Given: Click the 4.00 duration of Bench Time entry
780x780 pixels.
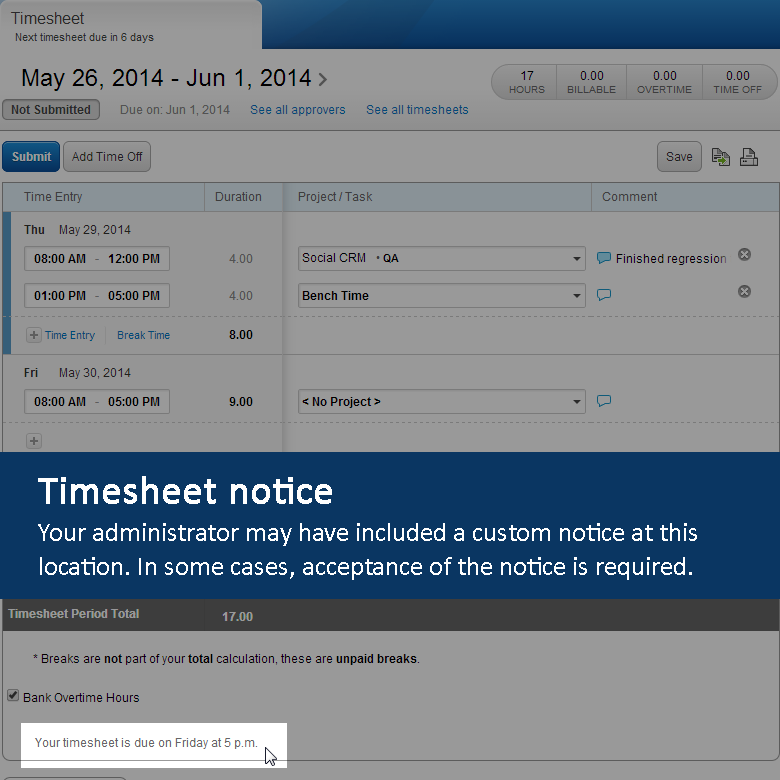Looking at the screenshot, I should [x=241, y=295].
